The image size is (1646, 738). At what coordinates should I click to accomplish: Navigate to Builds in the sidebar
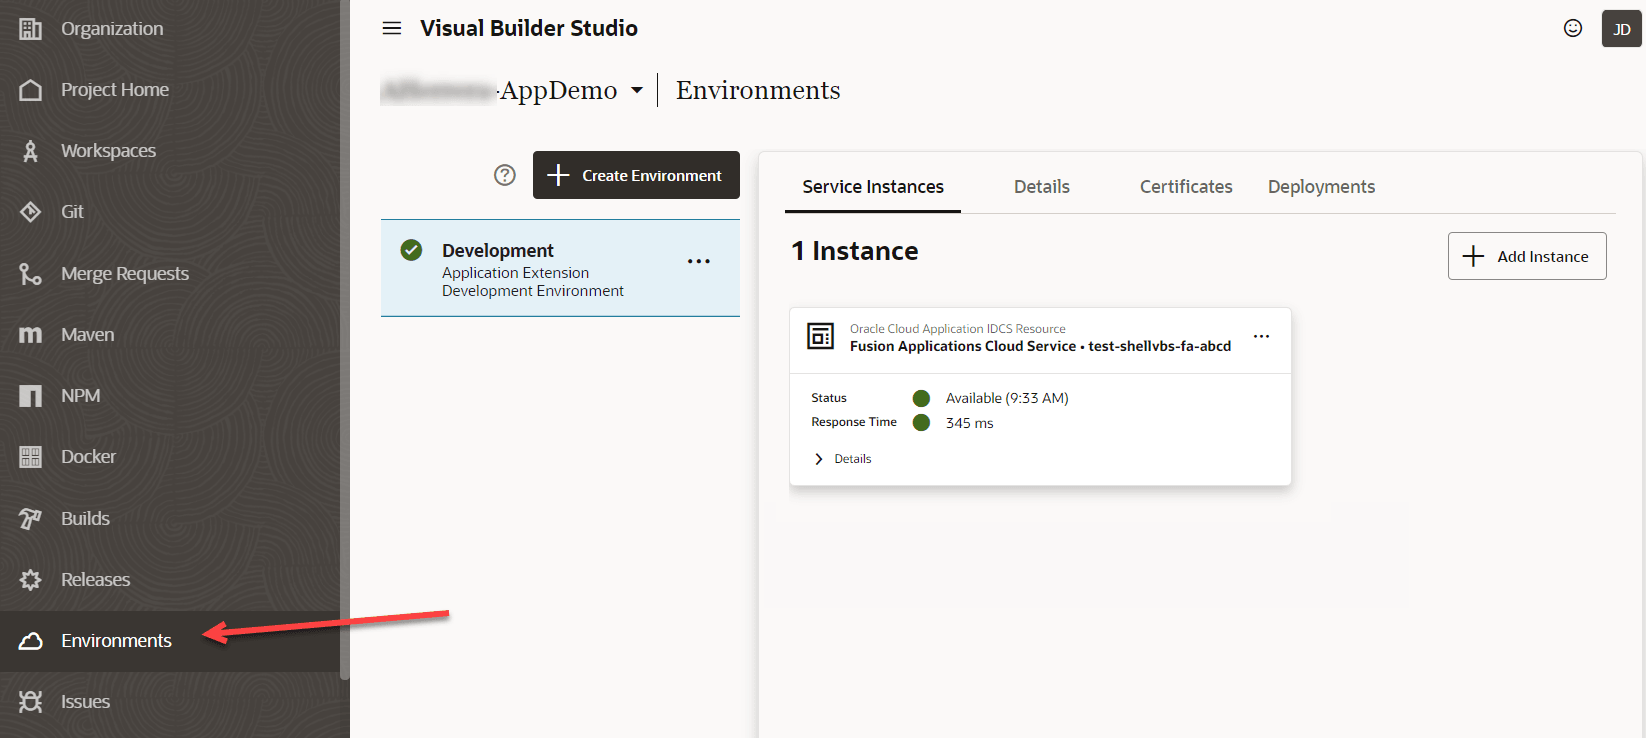[85, 519]
